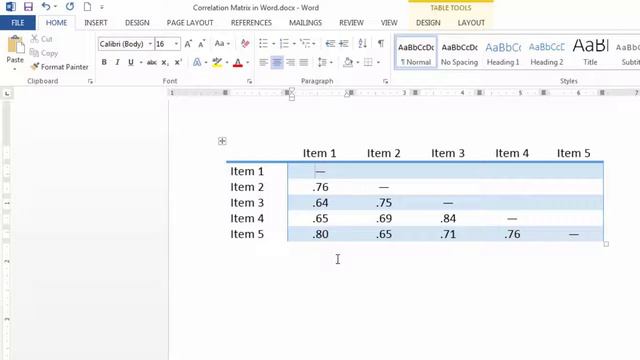Viewport: 640px width, 360px height.
Task: Create a new document from the quick access toolbar
Action: coord(87,7)
